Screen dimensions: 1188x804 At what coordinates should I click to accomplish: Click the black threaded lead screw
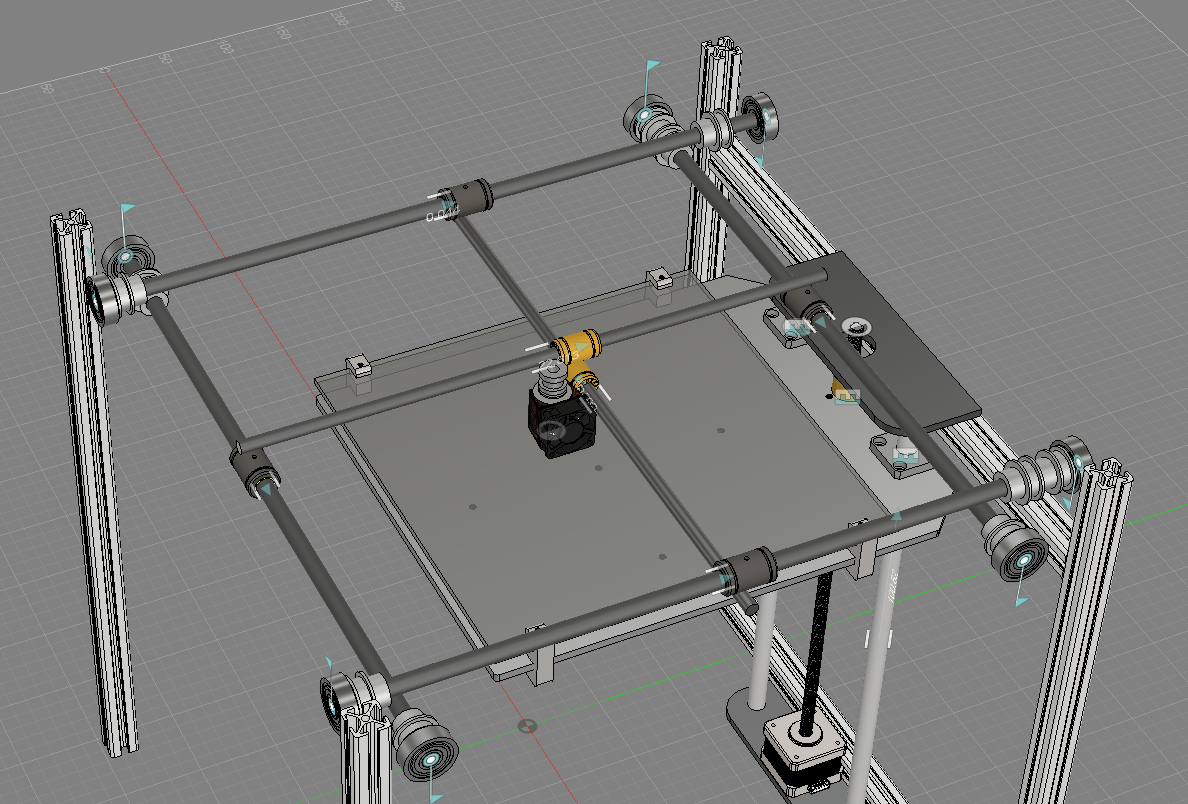[820, 640]
